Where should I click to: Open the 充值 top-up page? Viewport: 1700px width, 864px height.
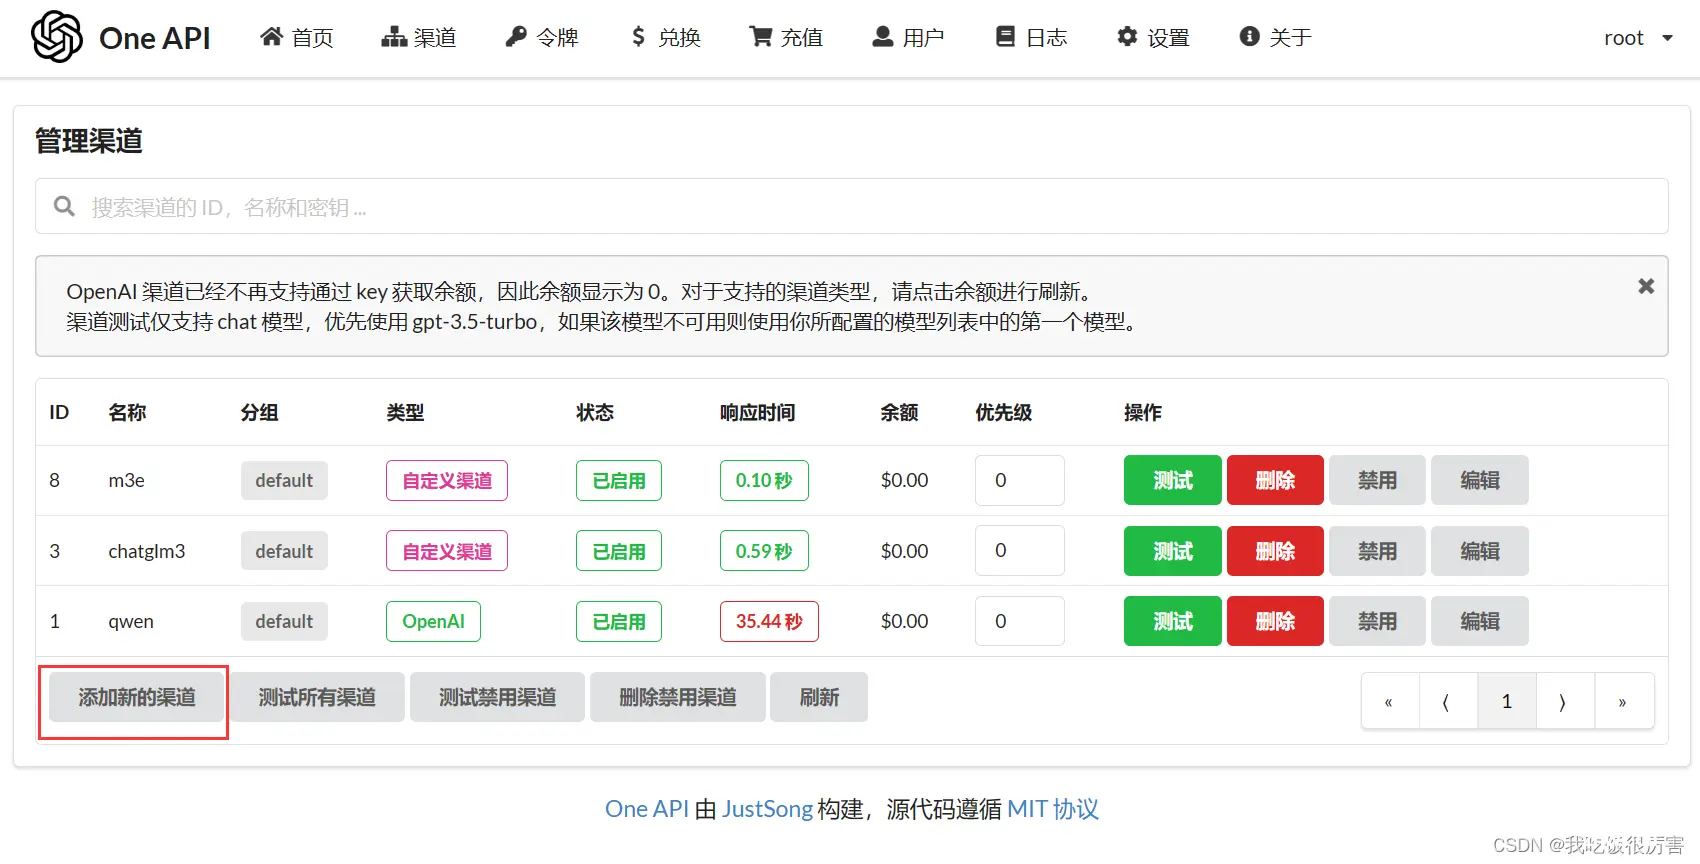[786, 37]
